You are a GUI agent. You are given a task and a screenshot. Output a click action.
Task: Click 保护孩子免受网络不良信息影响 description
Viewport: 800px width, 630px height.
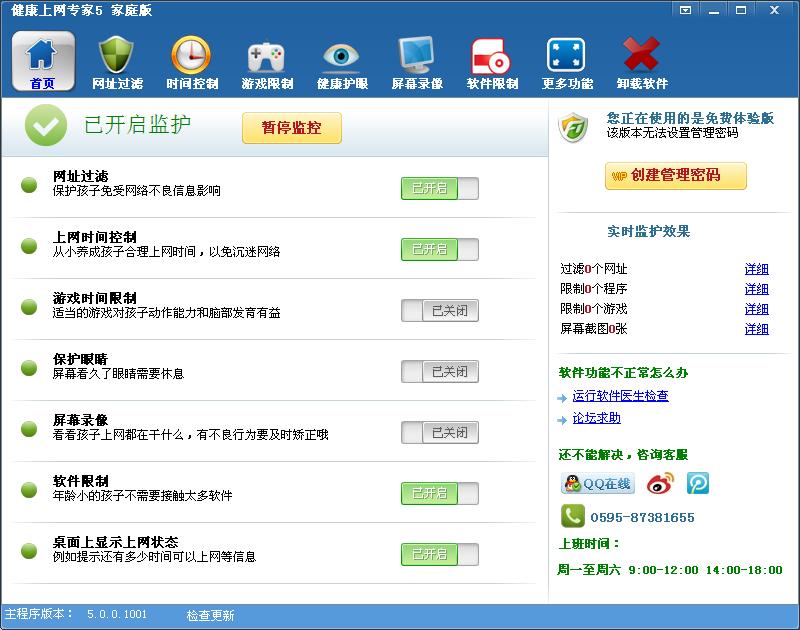[x=137, y=191]
